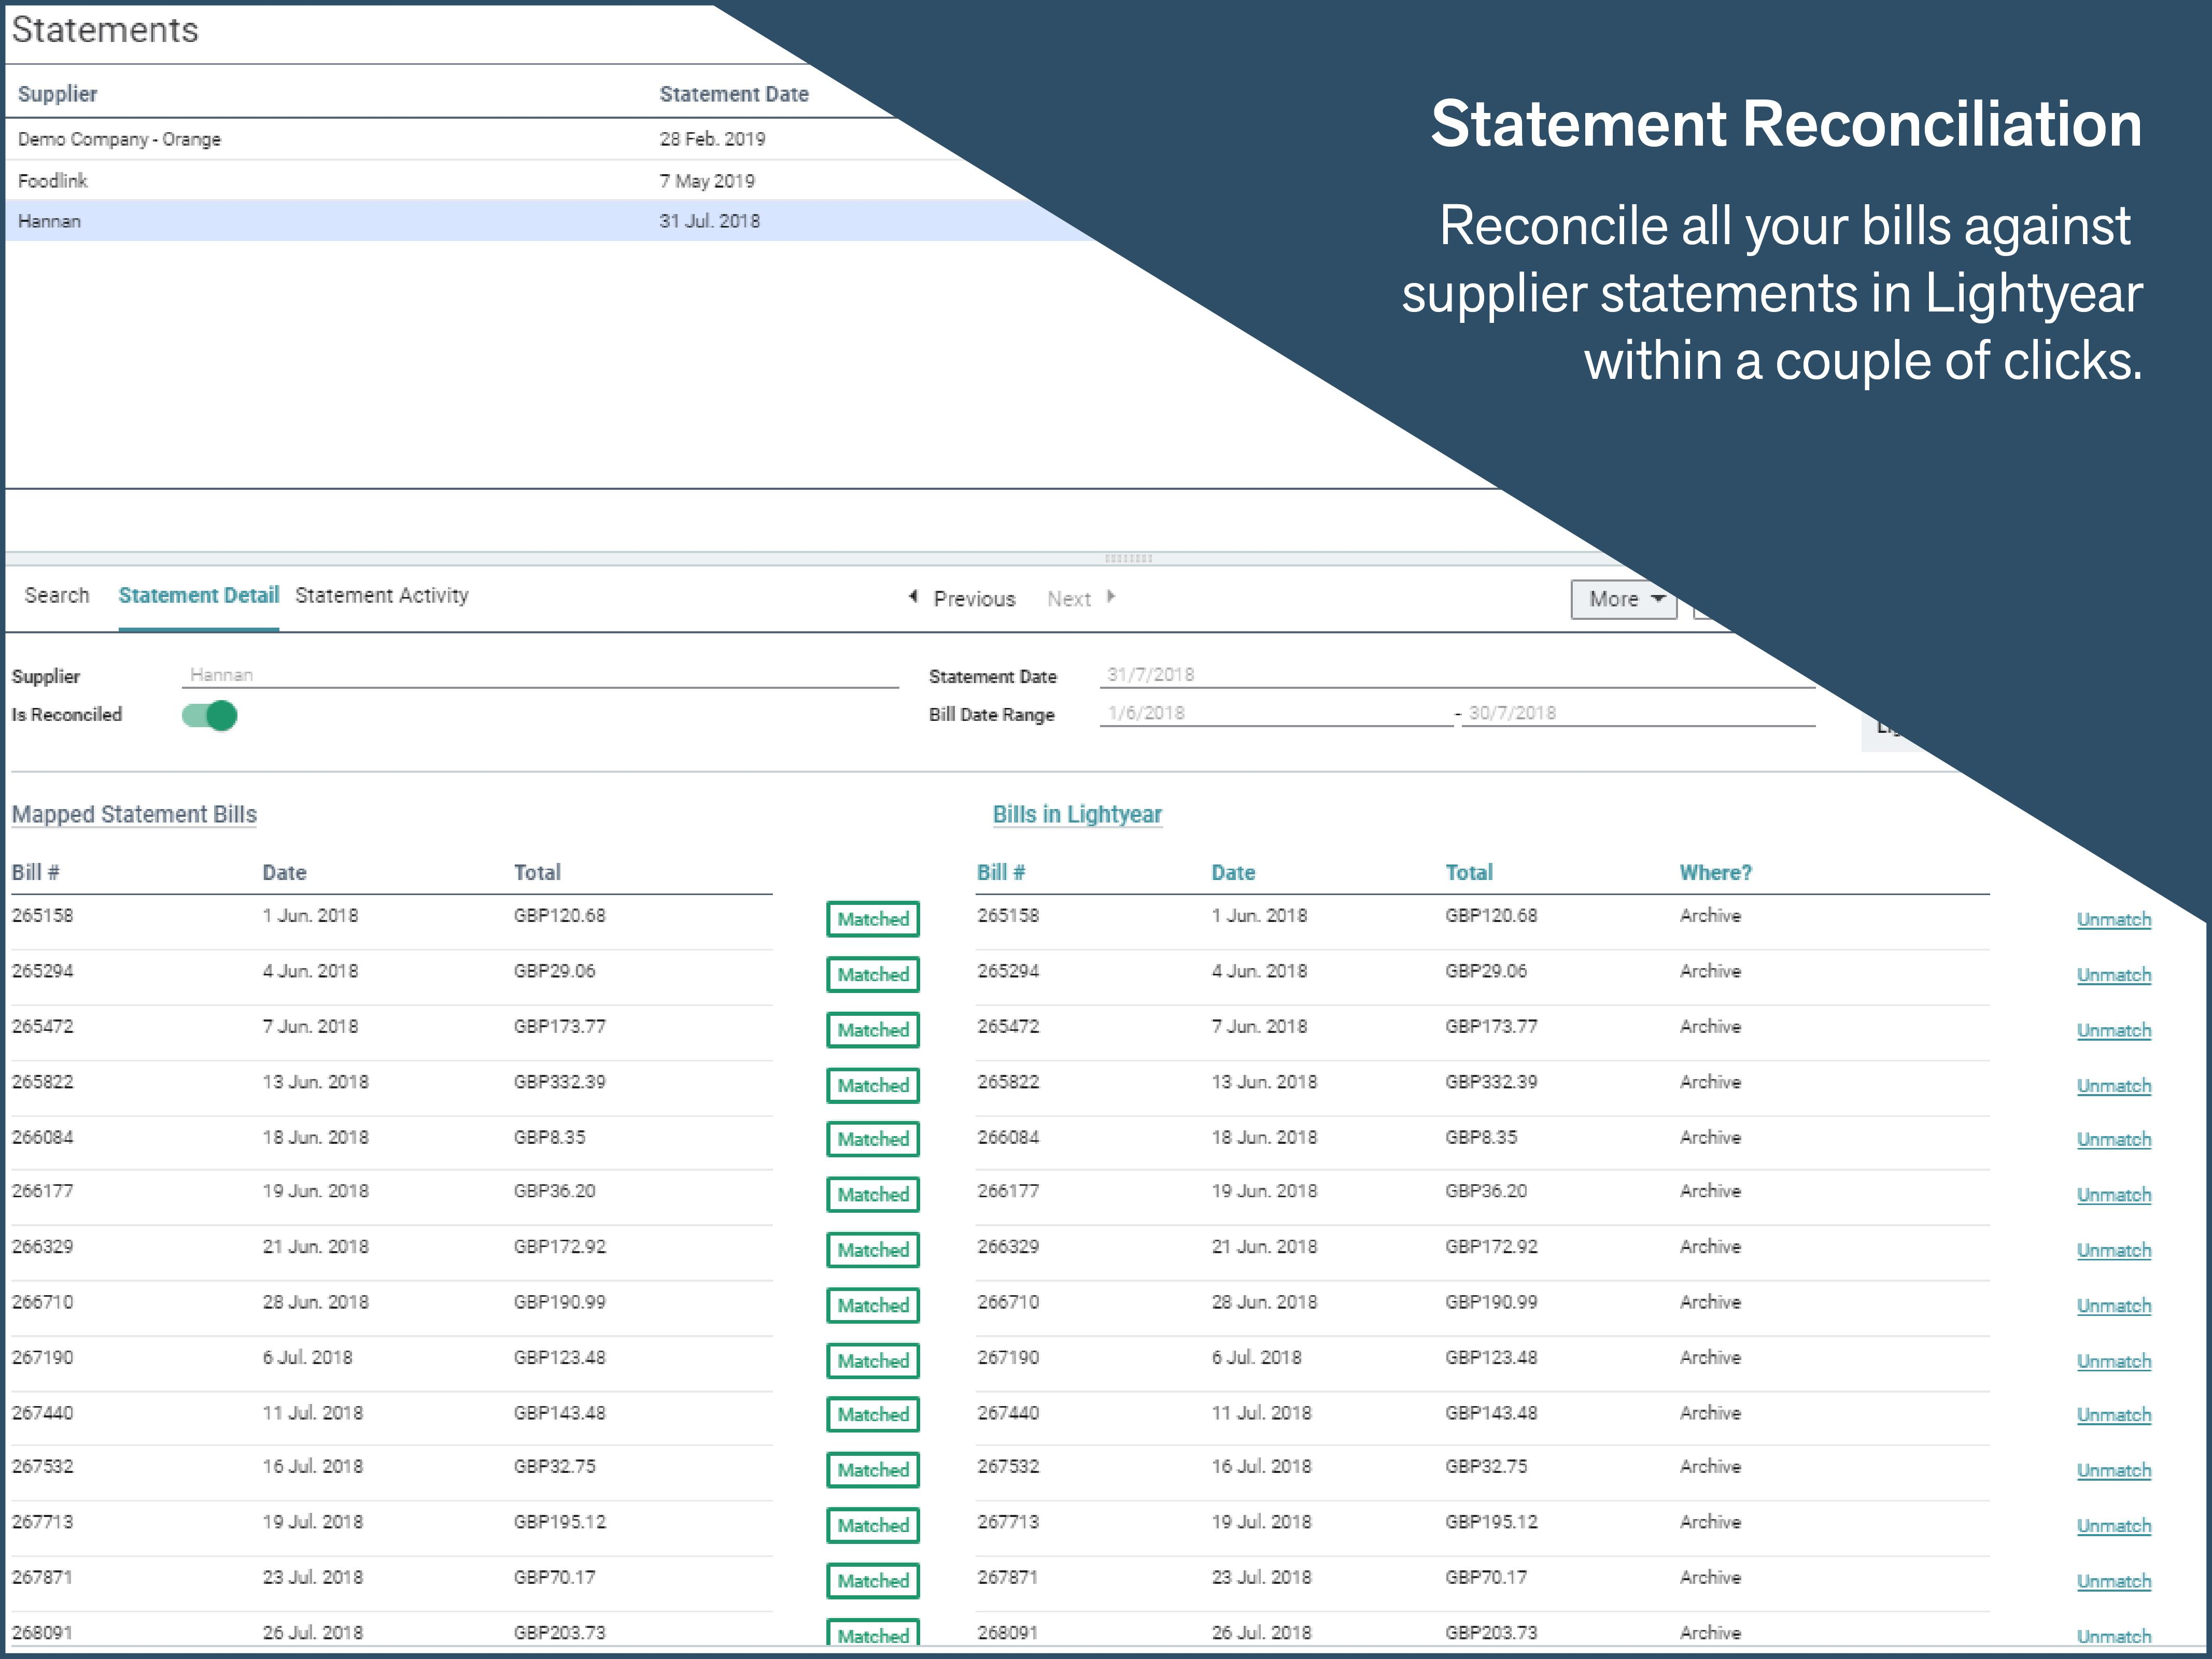Unmatch bill 265158
The image size is (2212, 1659).
pyautogui.click(x=2113, y=920)
